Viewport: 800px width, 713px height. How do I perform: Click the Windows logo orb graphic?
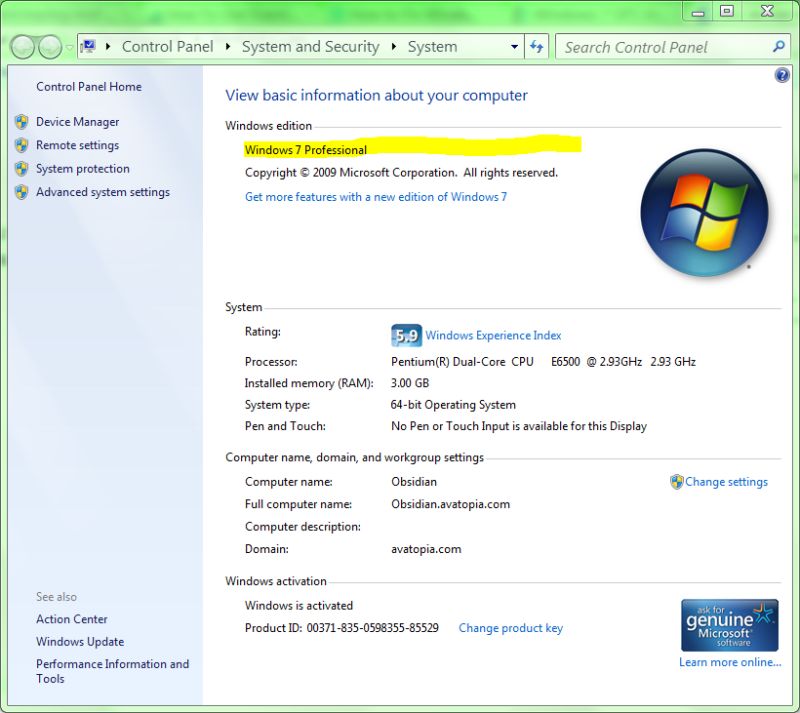(x=703, y=211)
